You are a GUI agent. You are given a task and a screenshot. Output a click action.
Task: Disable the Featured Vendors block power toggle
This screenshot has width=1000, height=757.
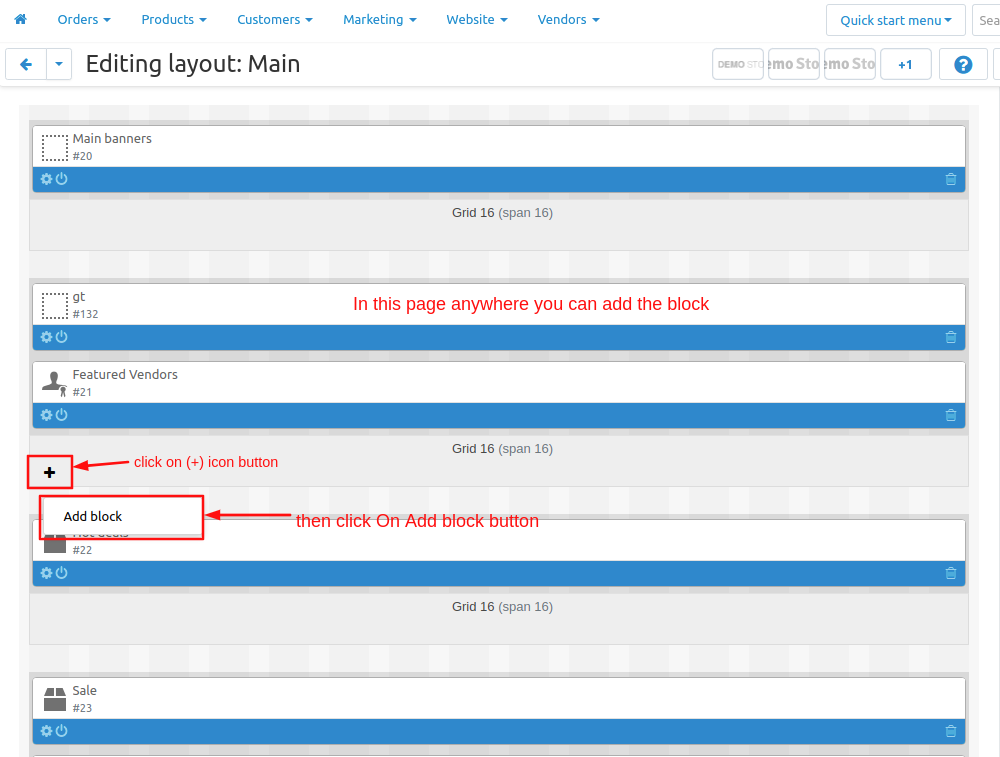tap(61, 415)
